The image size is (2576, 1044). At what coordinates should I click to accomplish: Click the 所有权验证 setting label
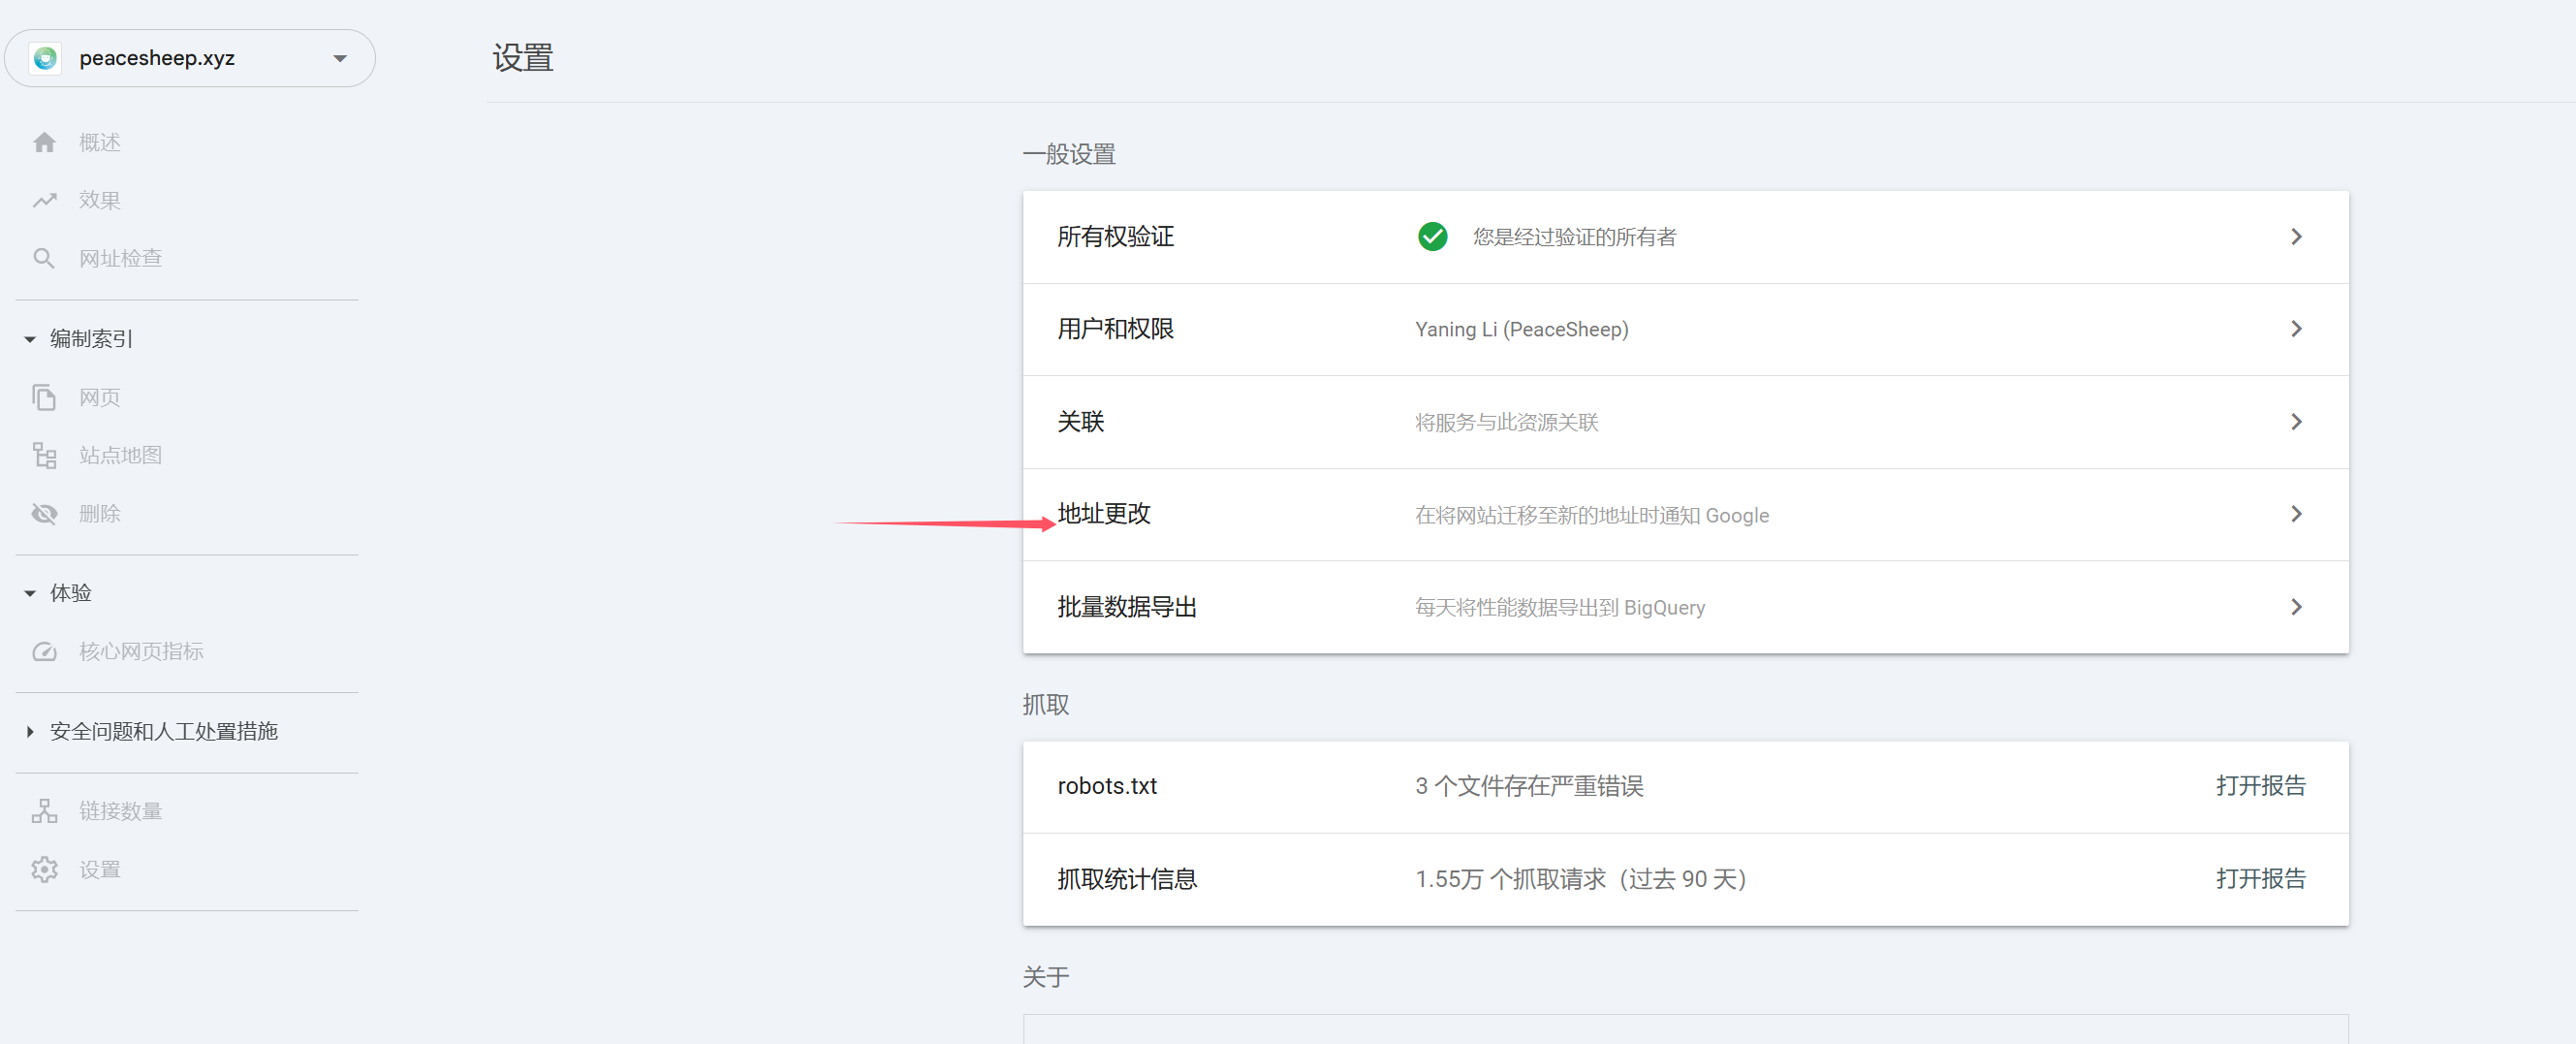pos(1115,237)
